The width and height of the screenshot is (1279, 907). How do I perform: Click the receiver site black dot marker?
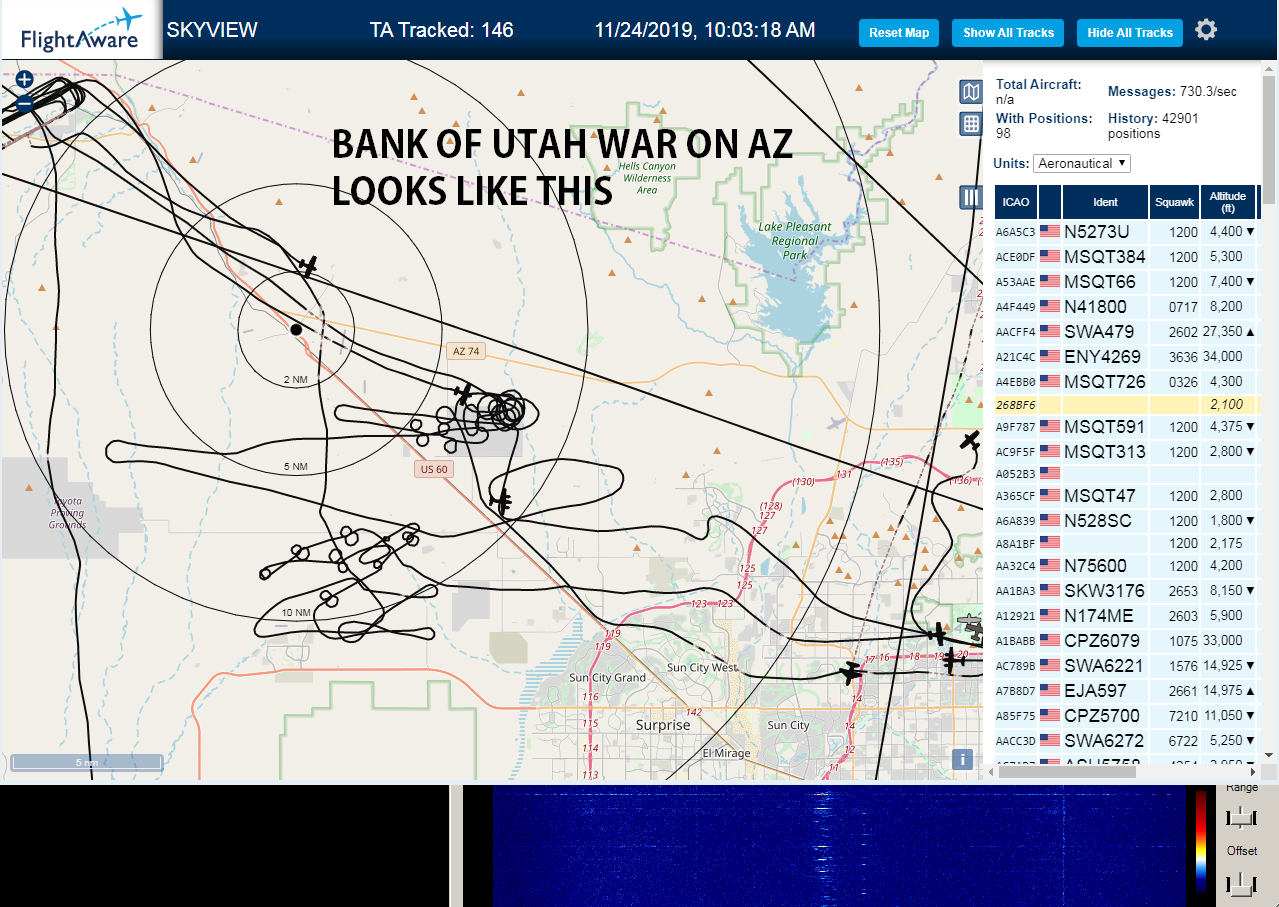tap(296, 329)
